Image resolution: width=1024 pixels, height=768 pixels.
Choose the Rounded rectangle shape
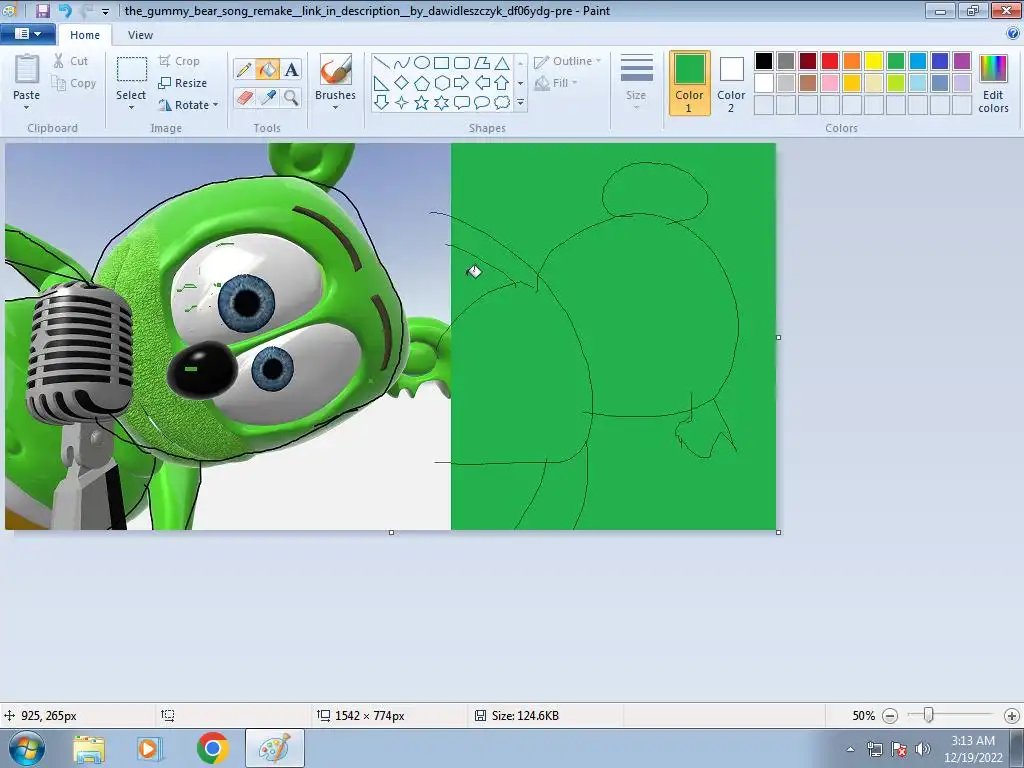[462, 63]
